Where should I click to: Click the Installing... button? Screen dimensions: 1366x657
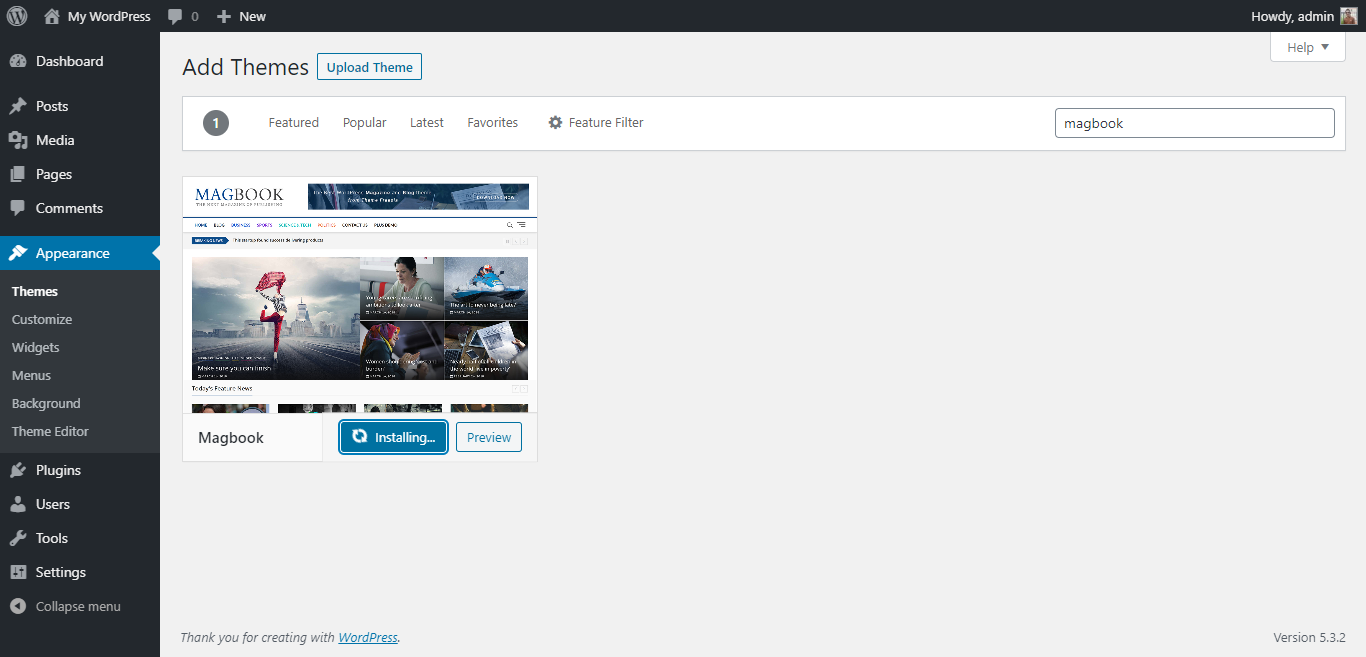pyautogui.click(x=393, y=437)
